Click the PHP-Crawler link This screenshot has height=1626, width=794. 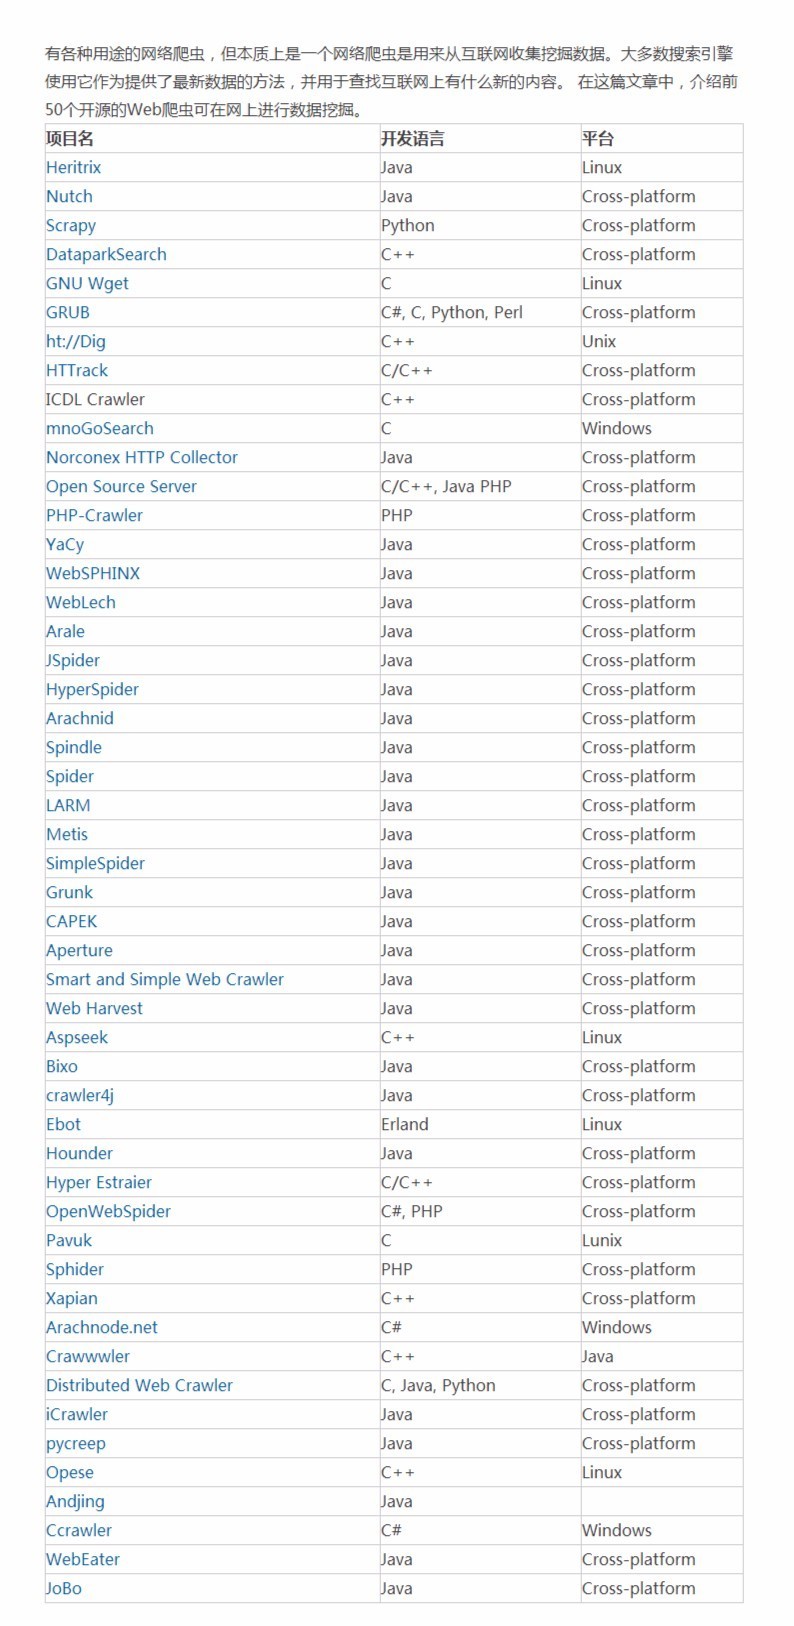(94, 515)
